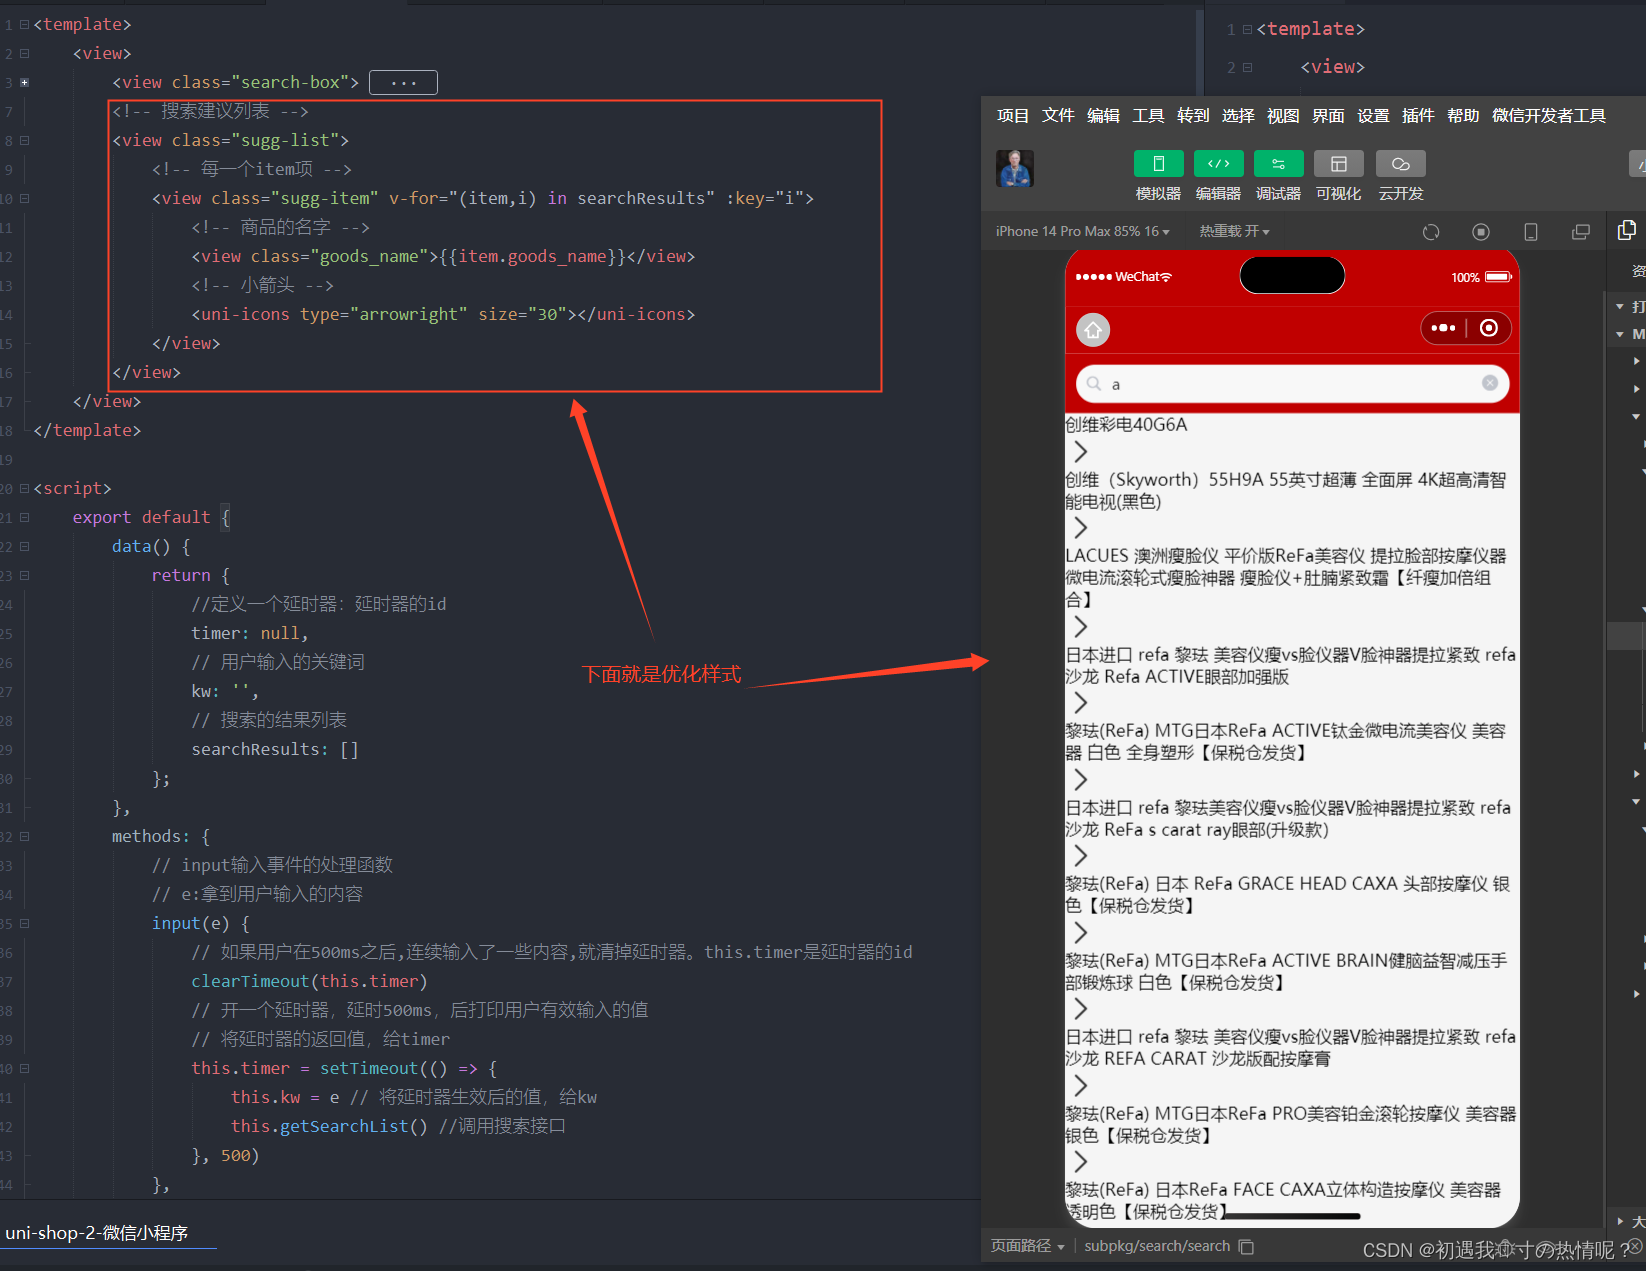This screenshot has width=1646, height=1271.
Task: Tap the magnifier icon in search box
Action: click(x=1094, y=384)
